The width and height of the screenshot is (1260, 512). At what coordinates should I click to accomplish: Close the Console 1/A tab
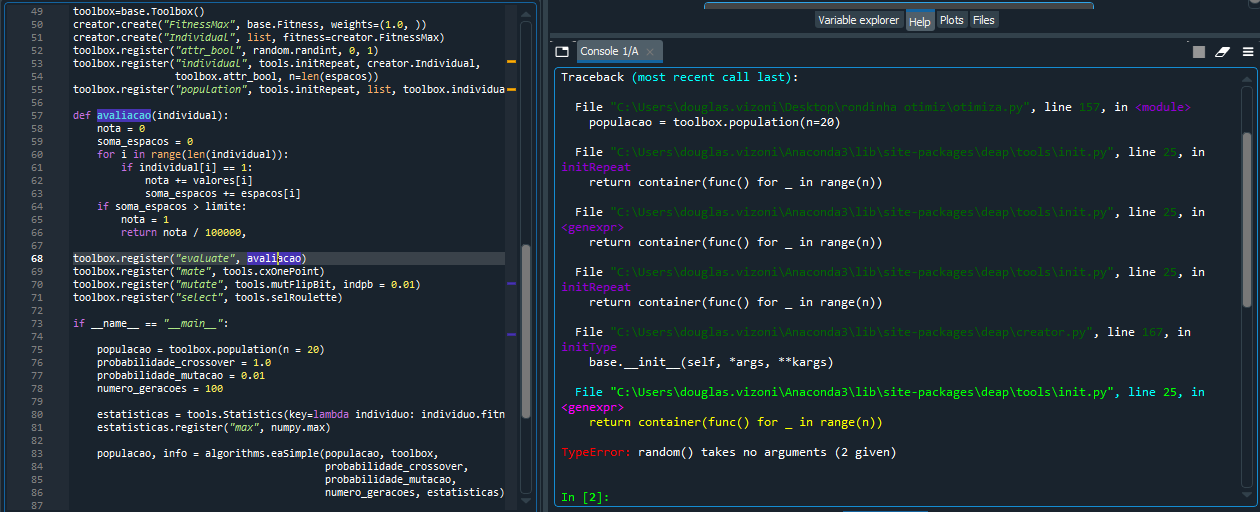click(652, 52)
